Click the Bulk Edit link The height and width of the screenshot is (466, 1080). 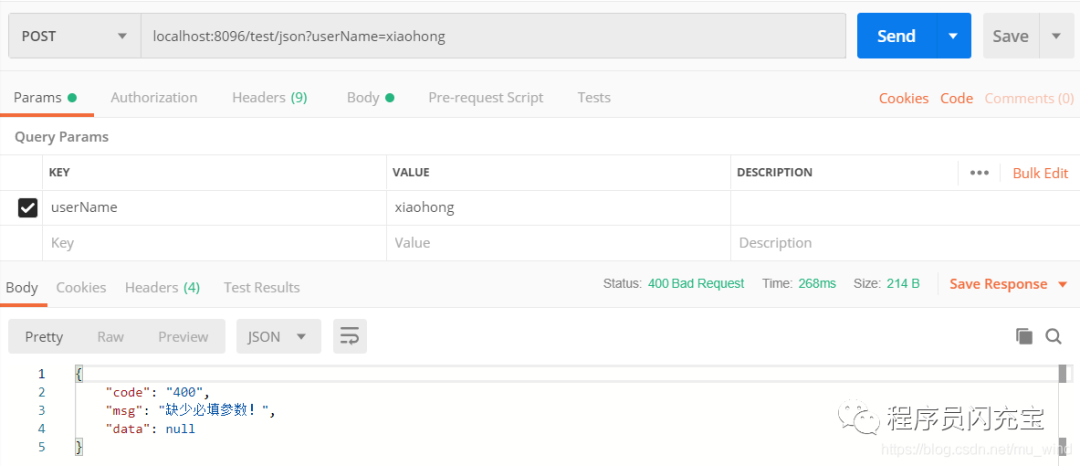[x=1040, y=173]
